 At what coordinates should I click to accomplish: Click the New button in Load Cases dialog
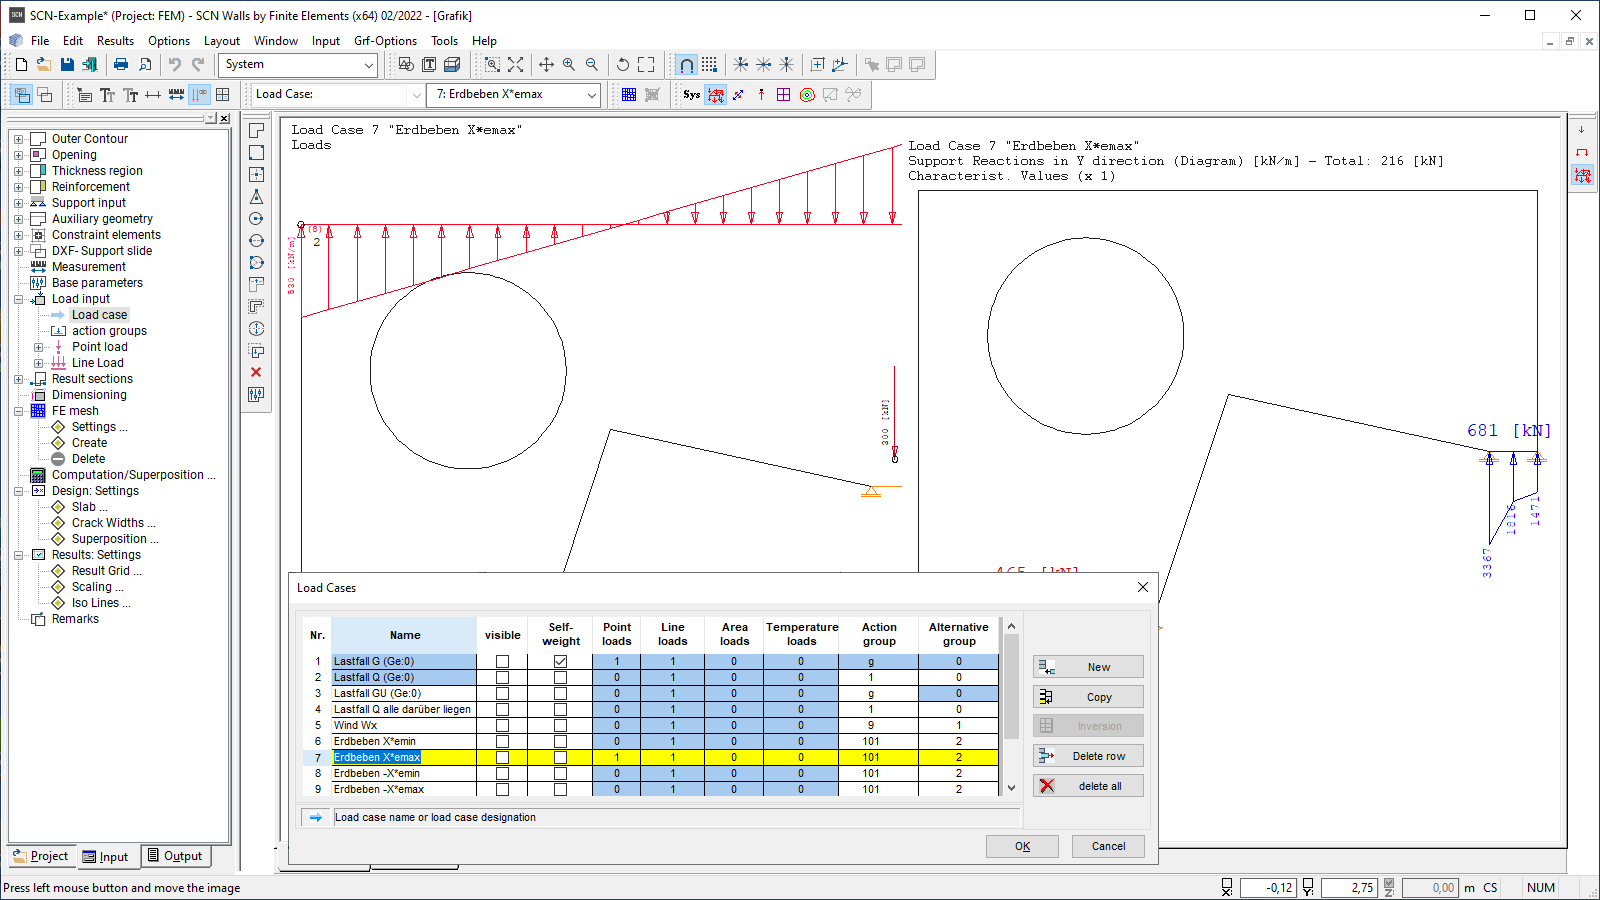[x=1088, y=667]
